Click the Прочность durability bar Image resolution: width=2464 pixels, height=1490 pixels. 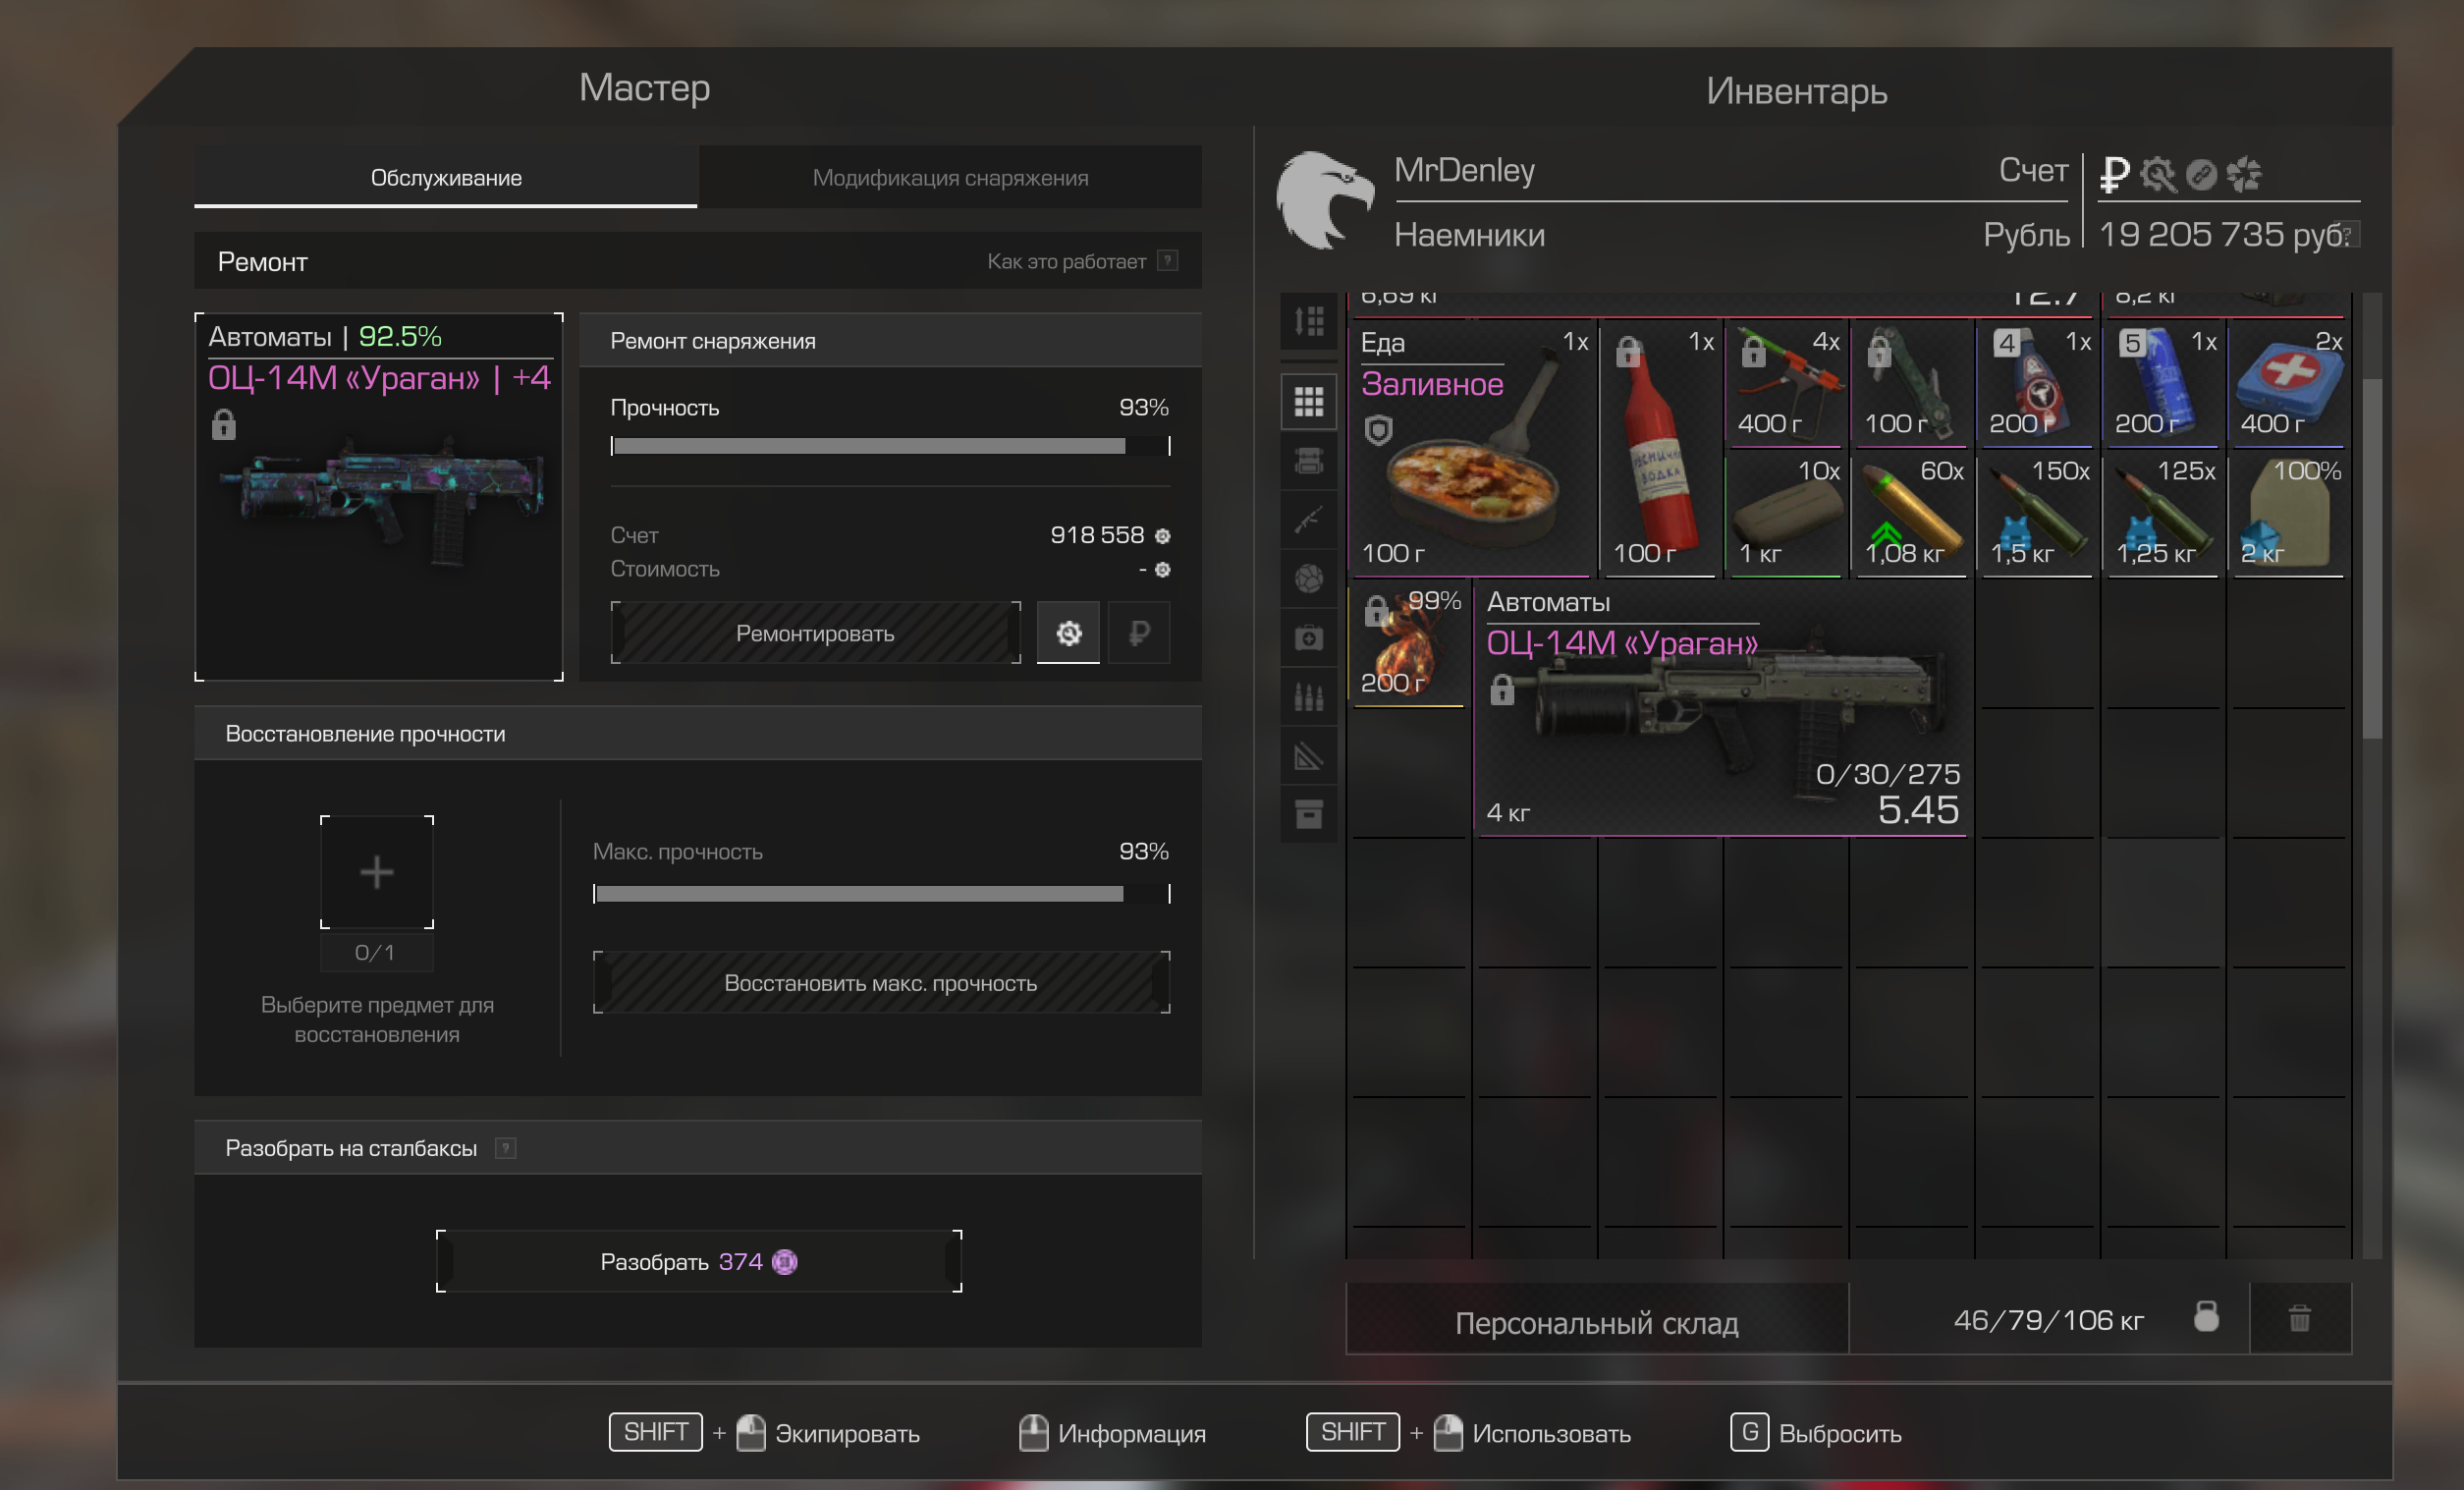[890, 446]
